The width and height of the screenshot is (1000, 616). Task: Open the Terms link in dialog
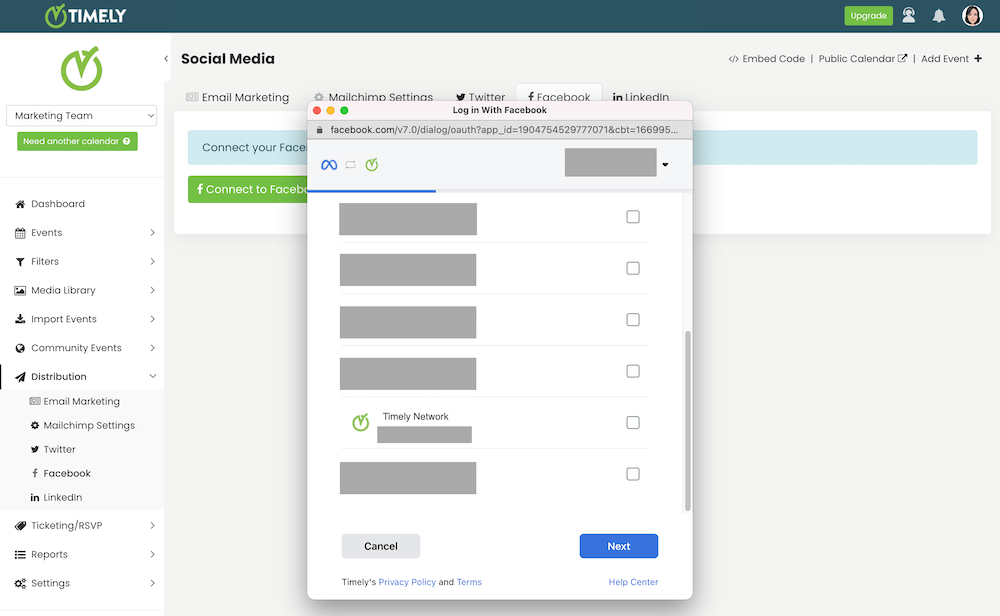(x=469, y=582)
